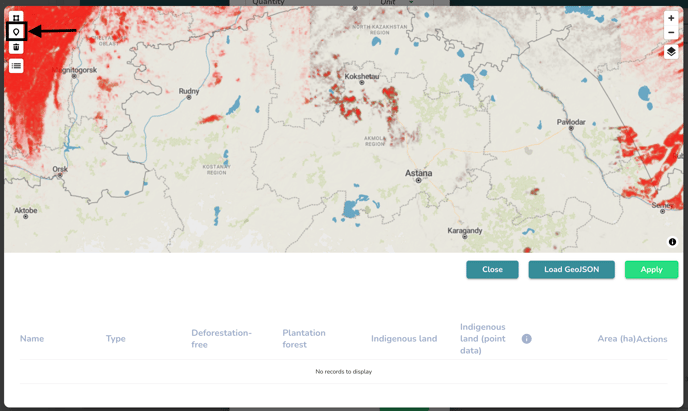Show map attribution info icon
This screenshot has height=411, width=688.
tap(672, 242)
